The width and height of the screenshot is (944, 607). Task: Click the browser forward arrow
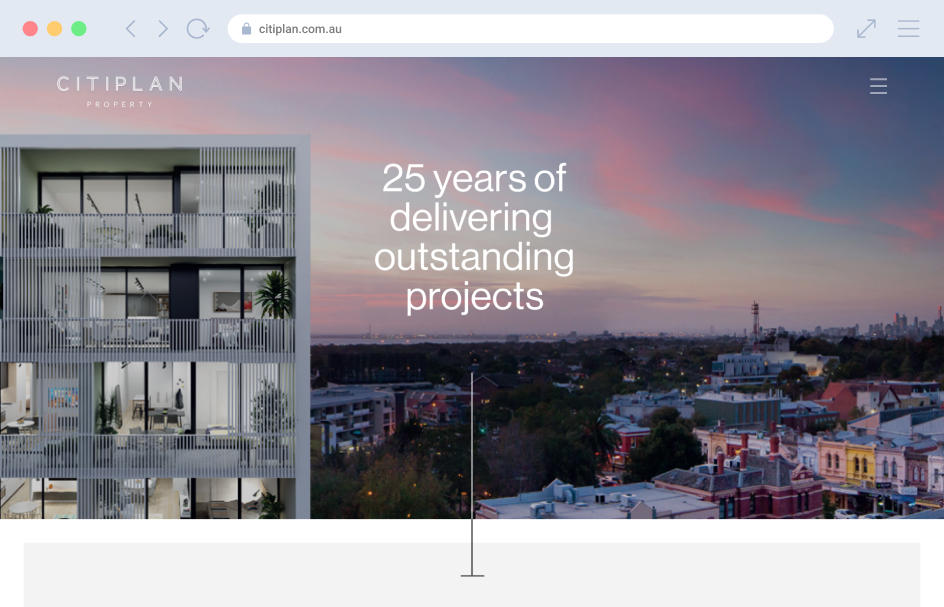point(163,28)
